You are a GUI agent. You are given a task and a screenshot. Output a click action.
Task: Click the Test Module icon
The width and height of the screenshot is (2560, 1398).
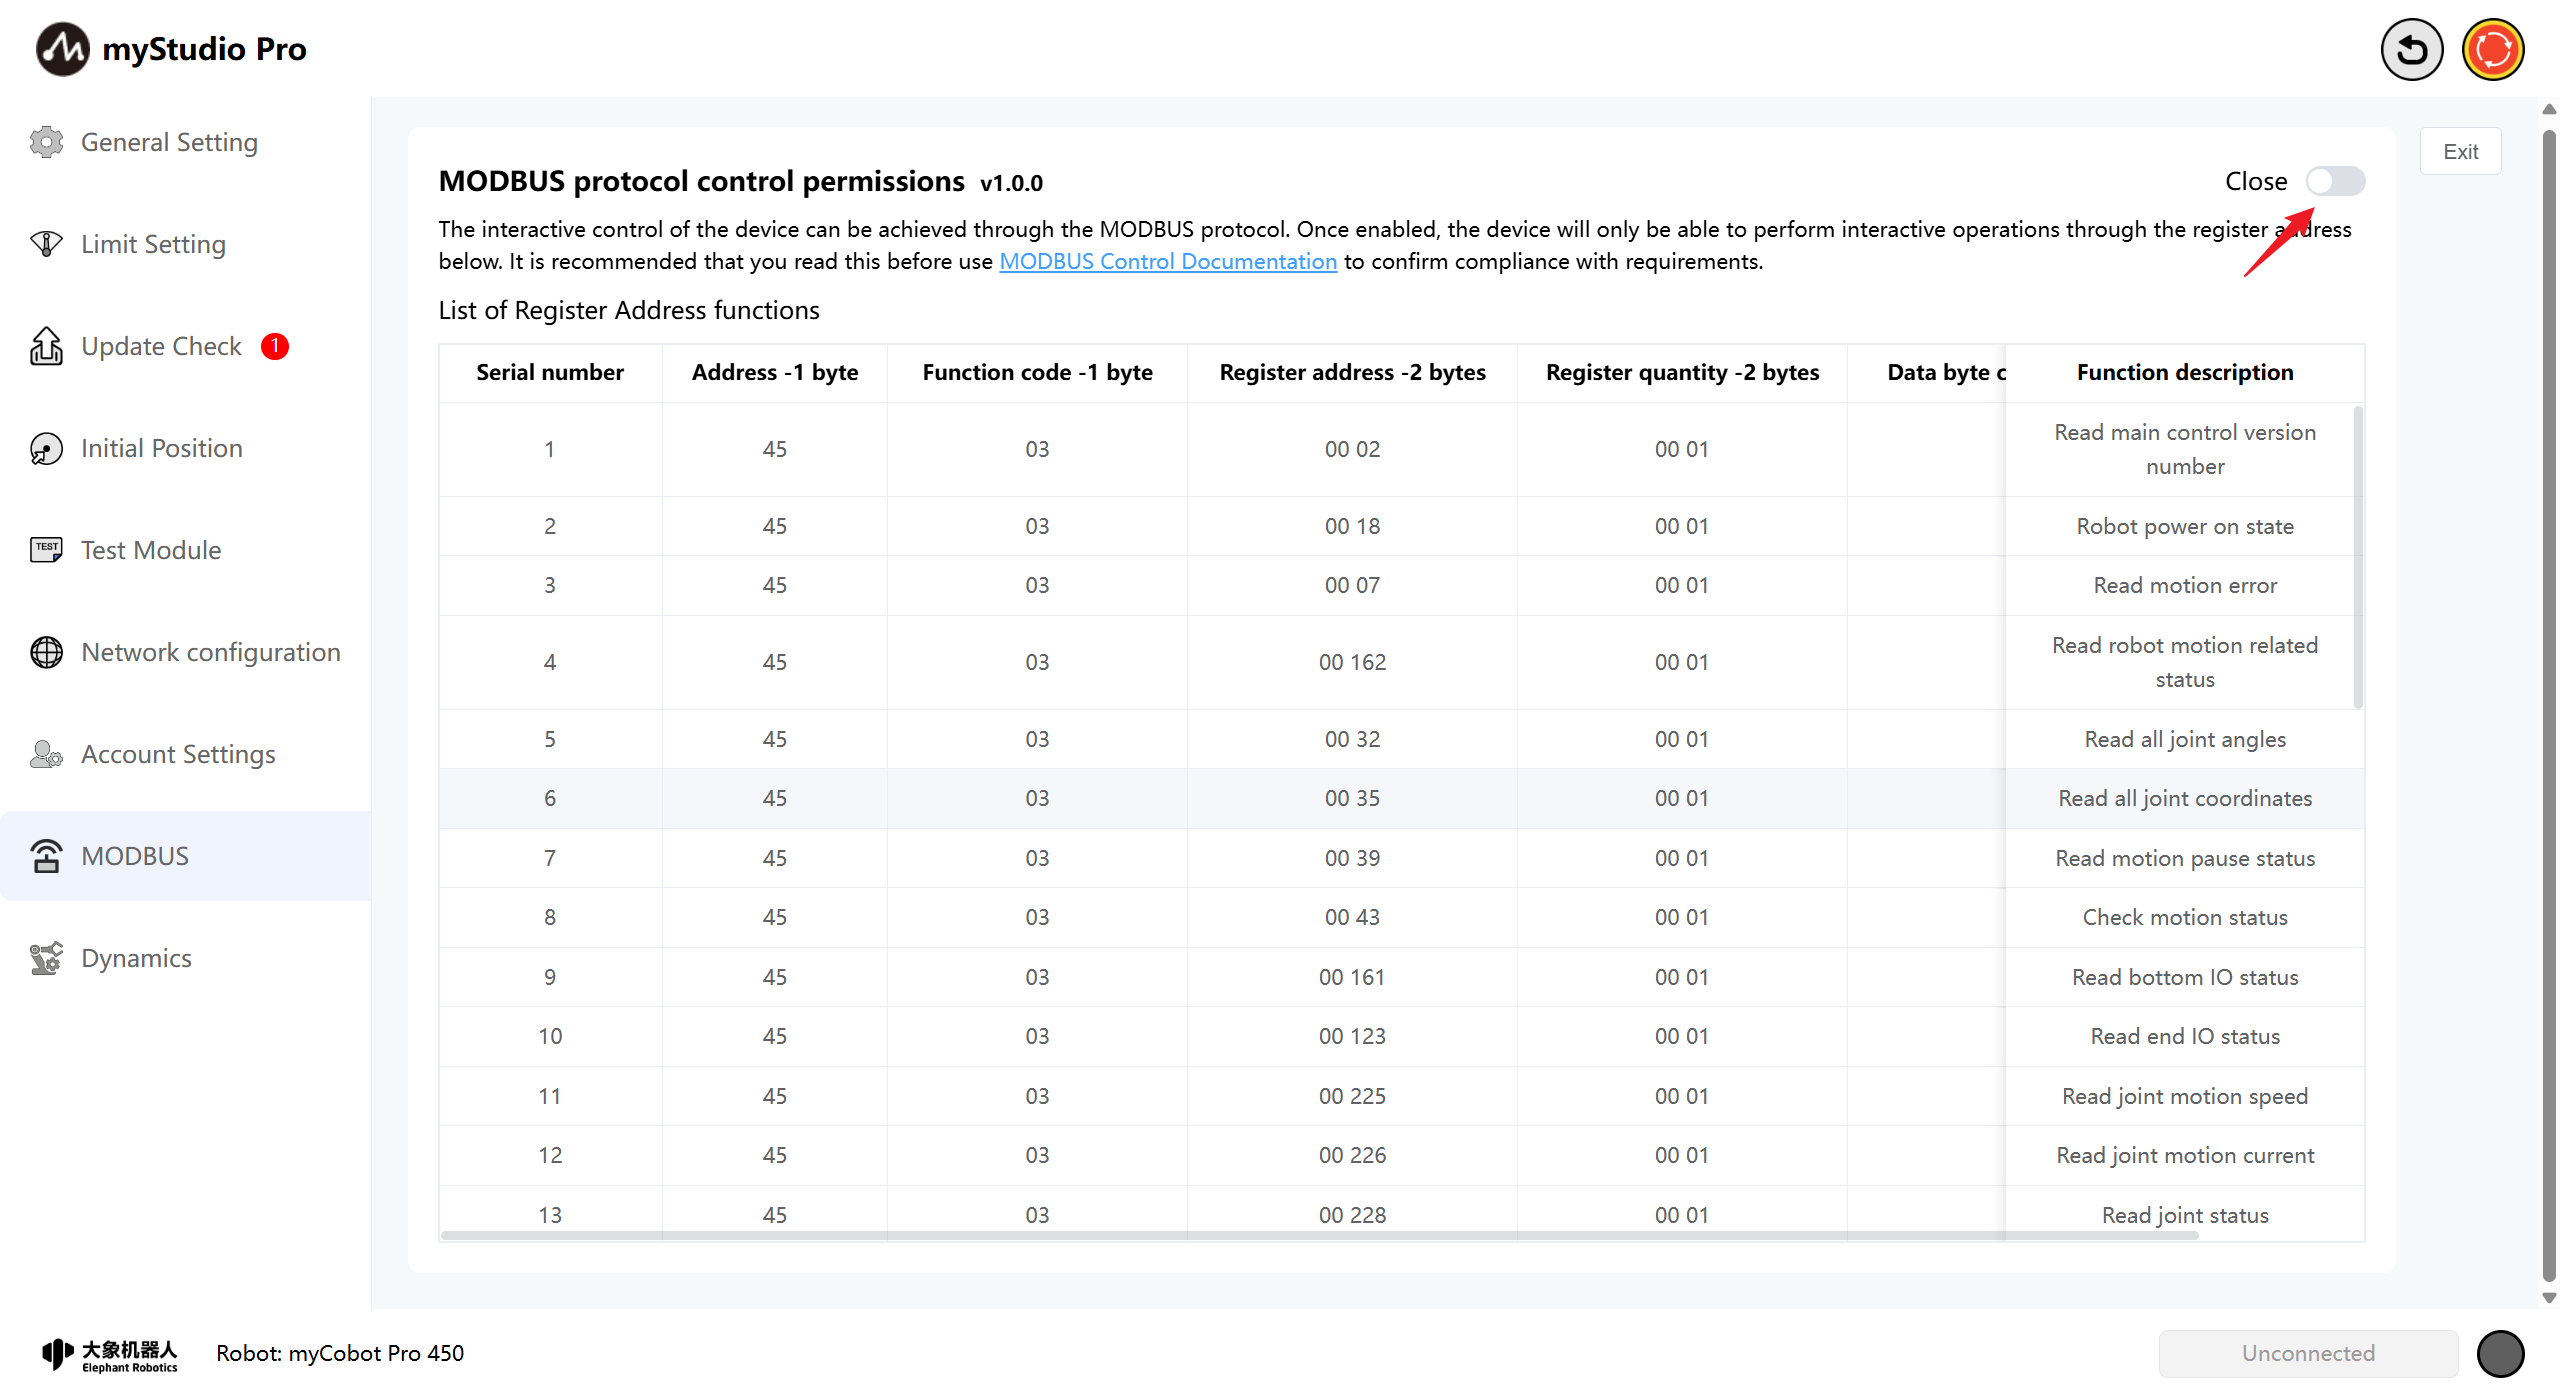[x=46, y=550]
